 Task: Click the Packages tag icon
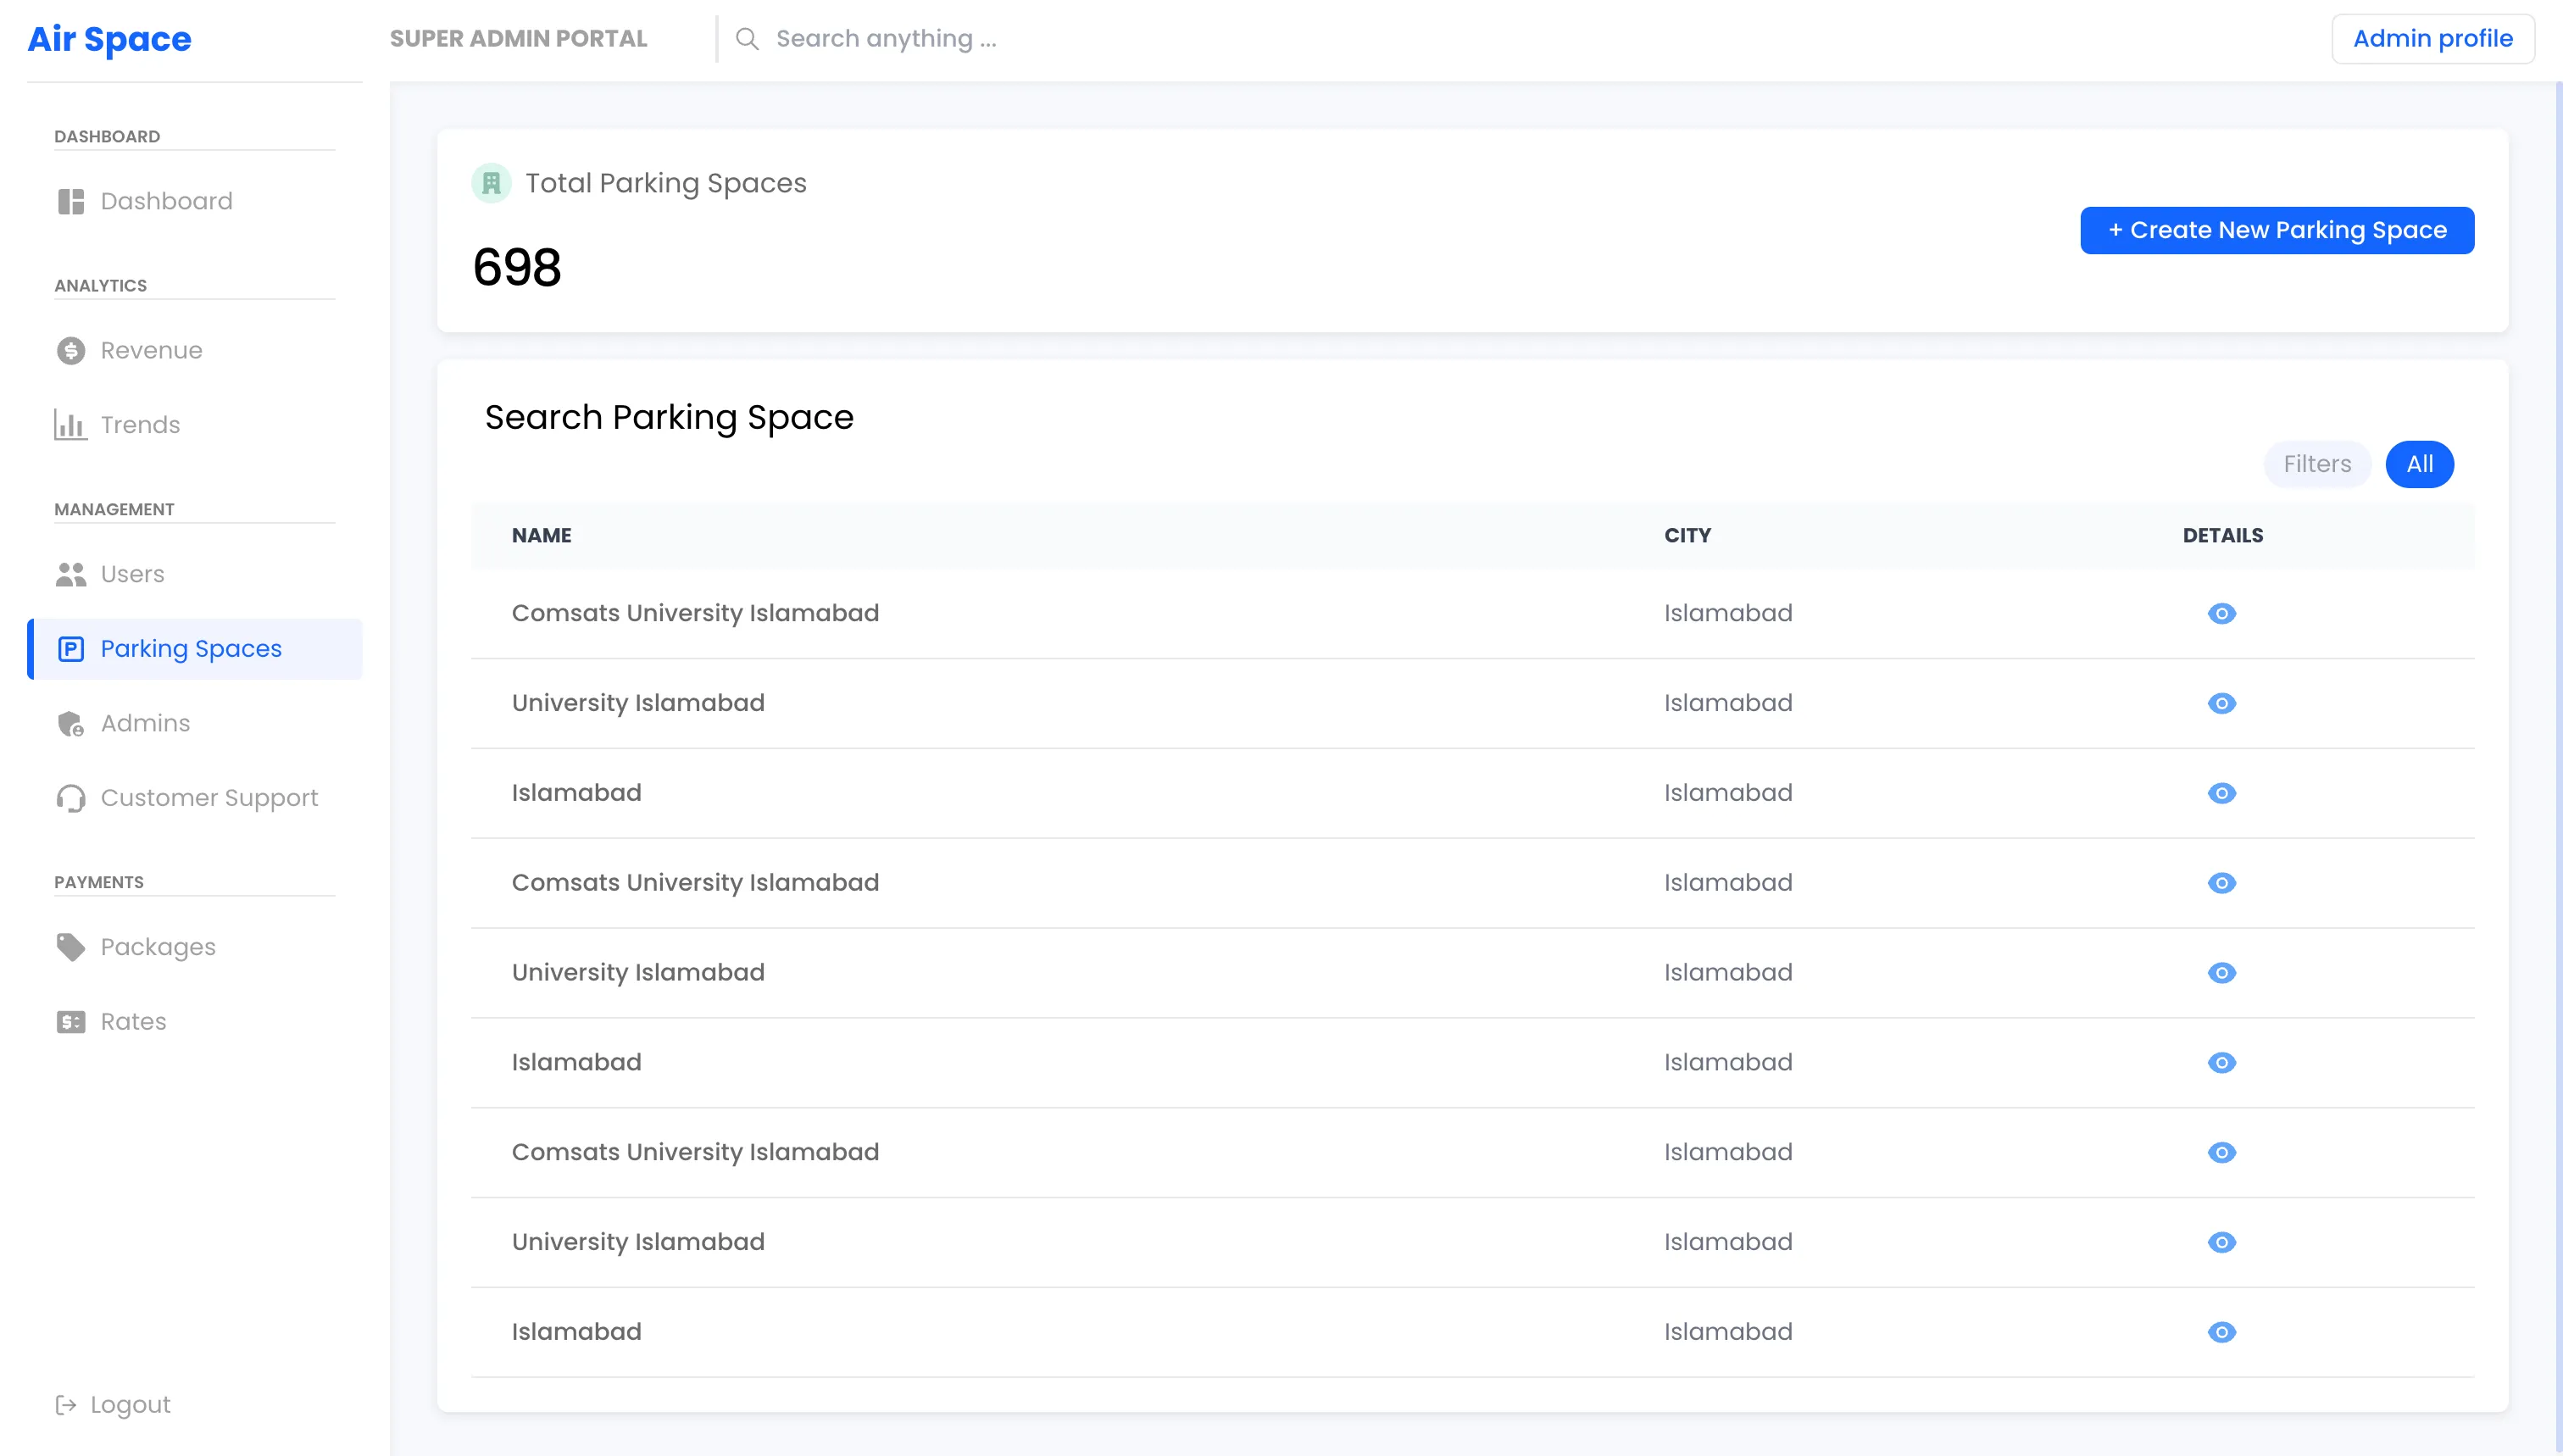tap(71, 947)
